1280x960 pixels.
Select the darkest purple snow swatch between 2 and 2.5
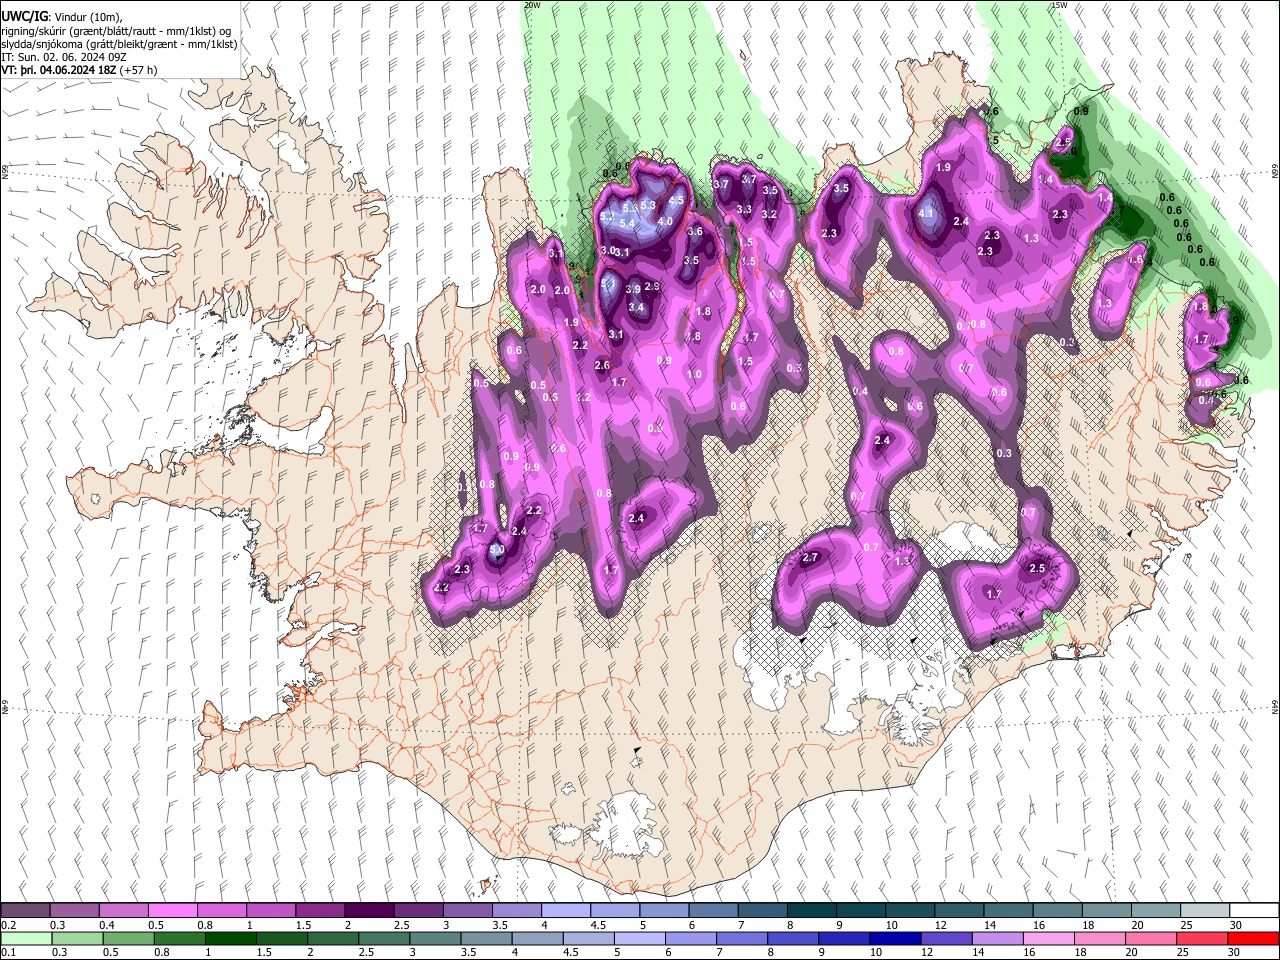click(x=368, y=911)
